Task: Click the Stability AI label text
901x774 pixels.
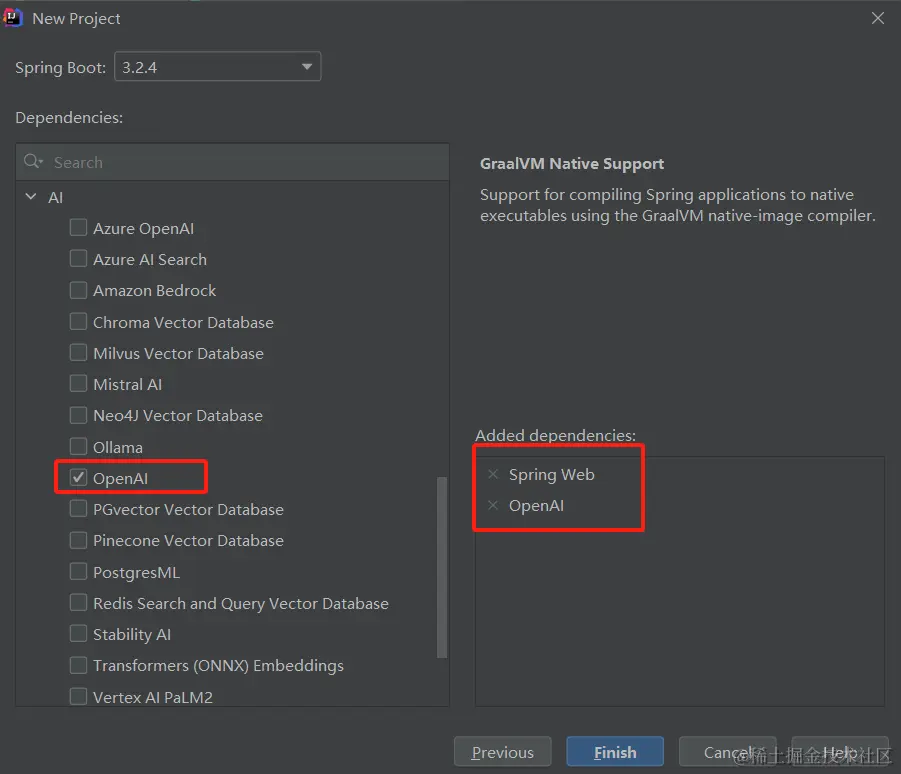Action: point(132,634)
